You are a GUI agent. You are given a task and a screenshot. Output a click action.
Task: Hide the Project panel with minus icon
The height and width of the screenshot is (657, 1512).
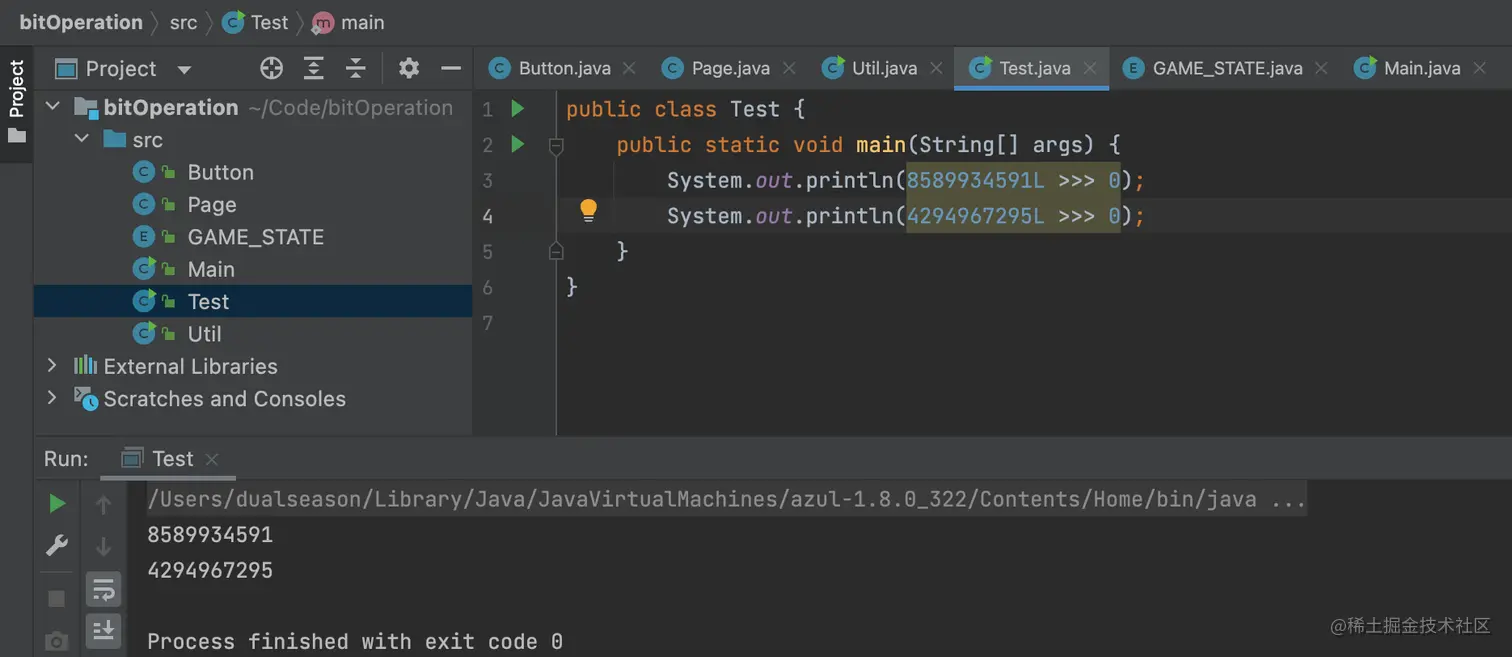pos(451,68)
